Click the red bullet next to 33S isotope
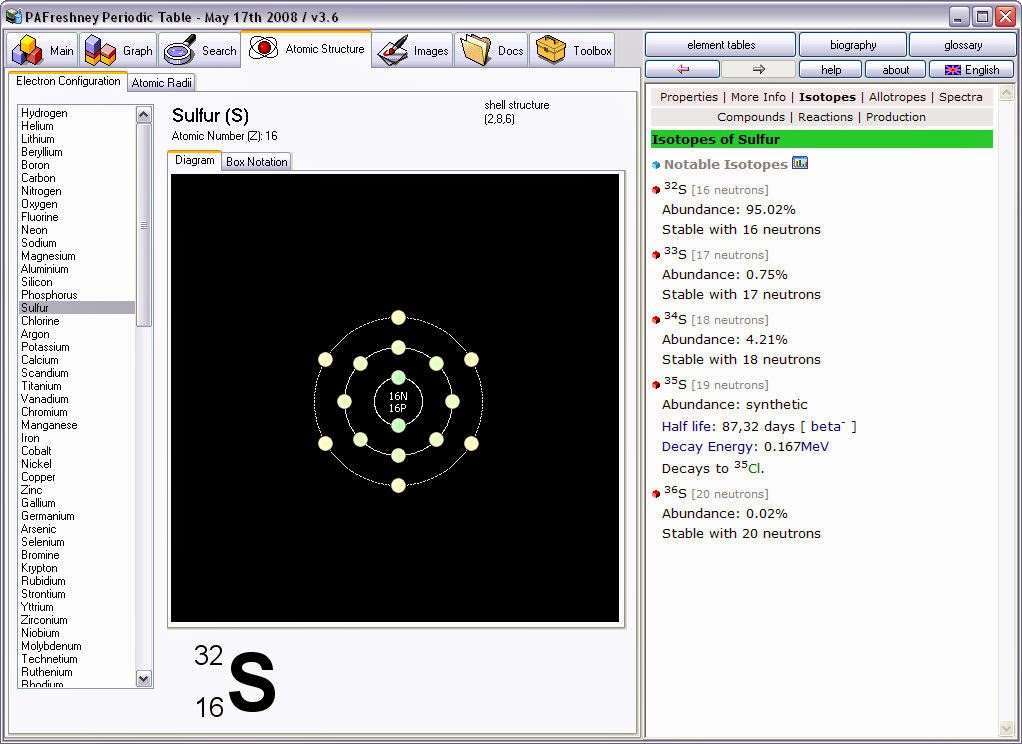1022x744 pixels. tap(656, 255)
